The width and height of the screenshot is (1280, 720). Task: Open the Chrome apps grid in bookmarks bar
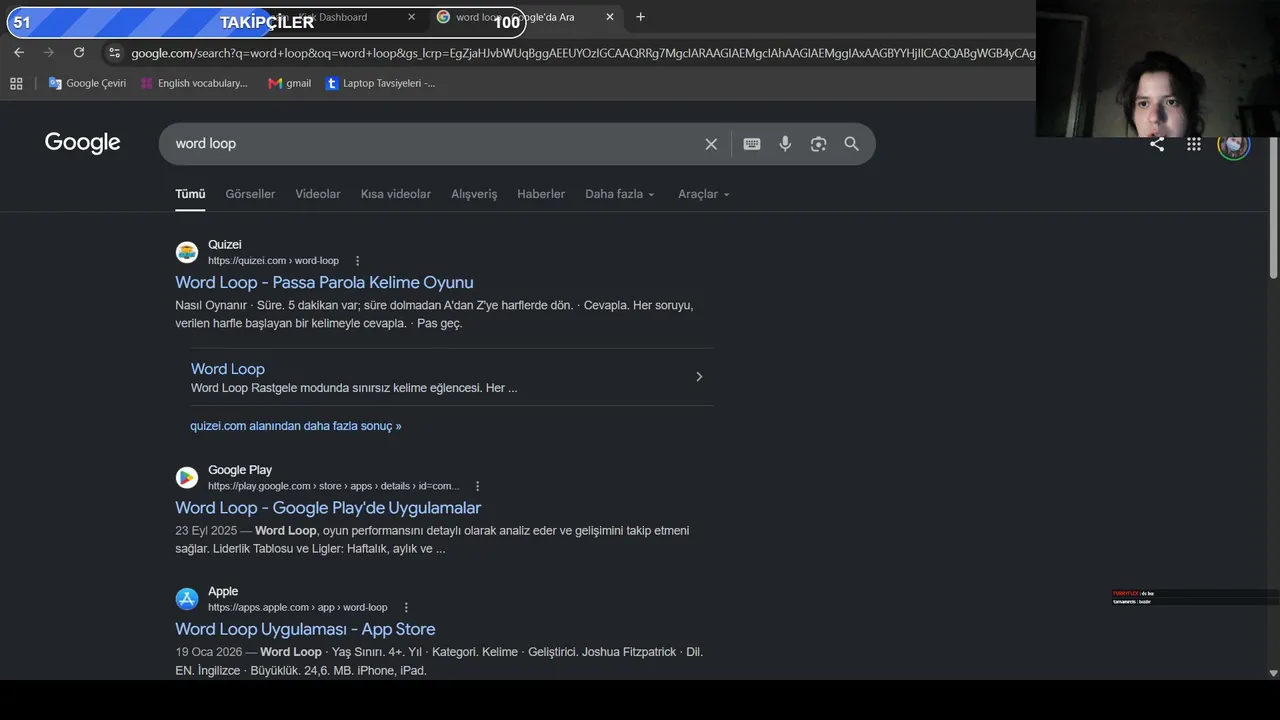[16, 83]
